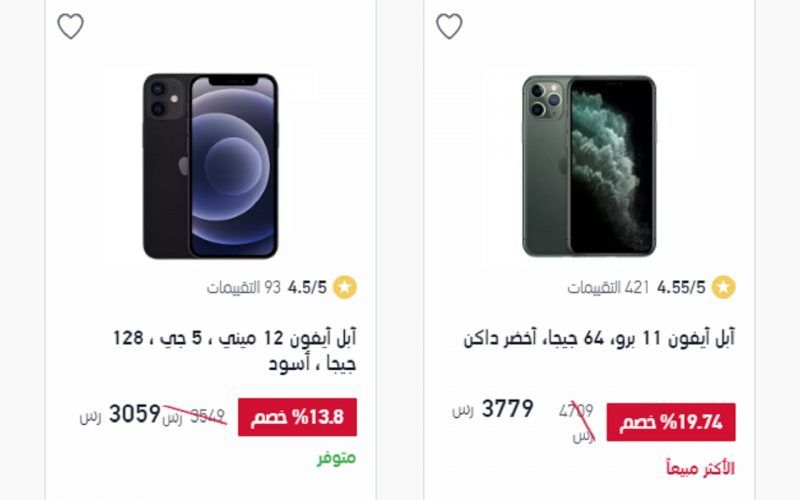View 421 reviews for iPhone 11 Pro
The image size is (800, 500).
click(x=608, y=288)
